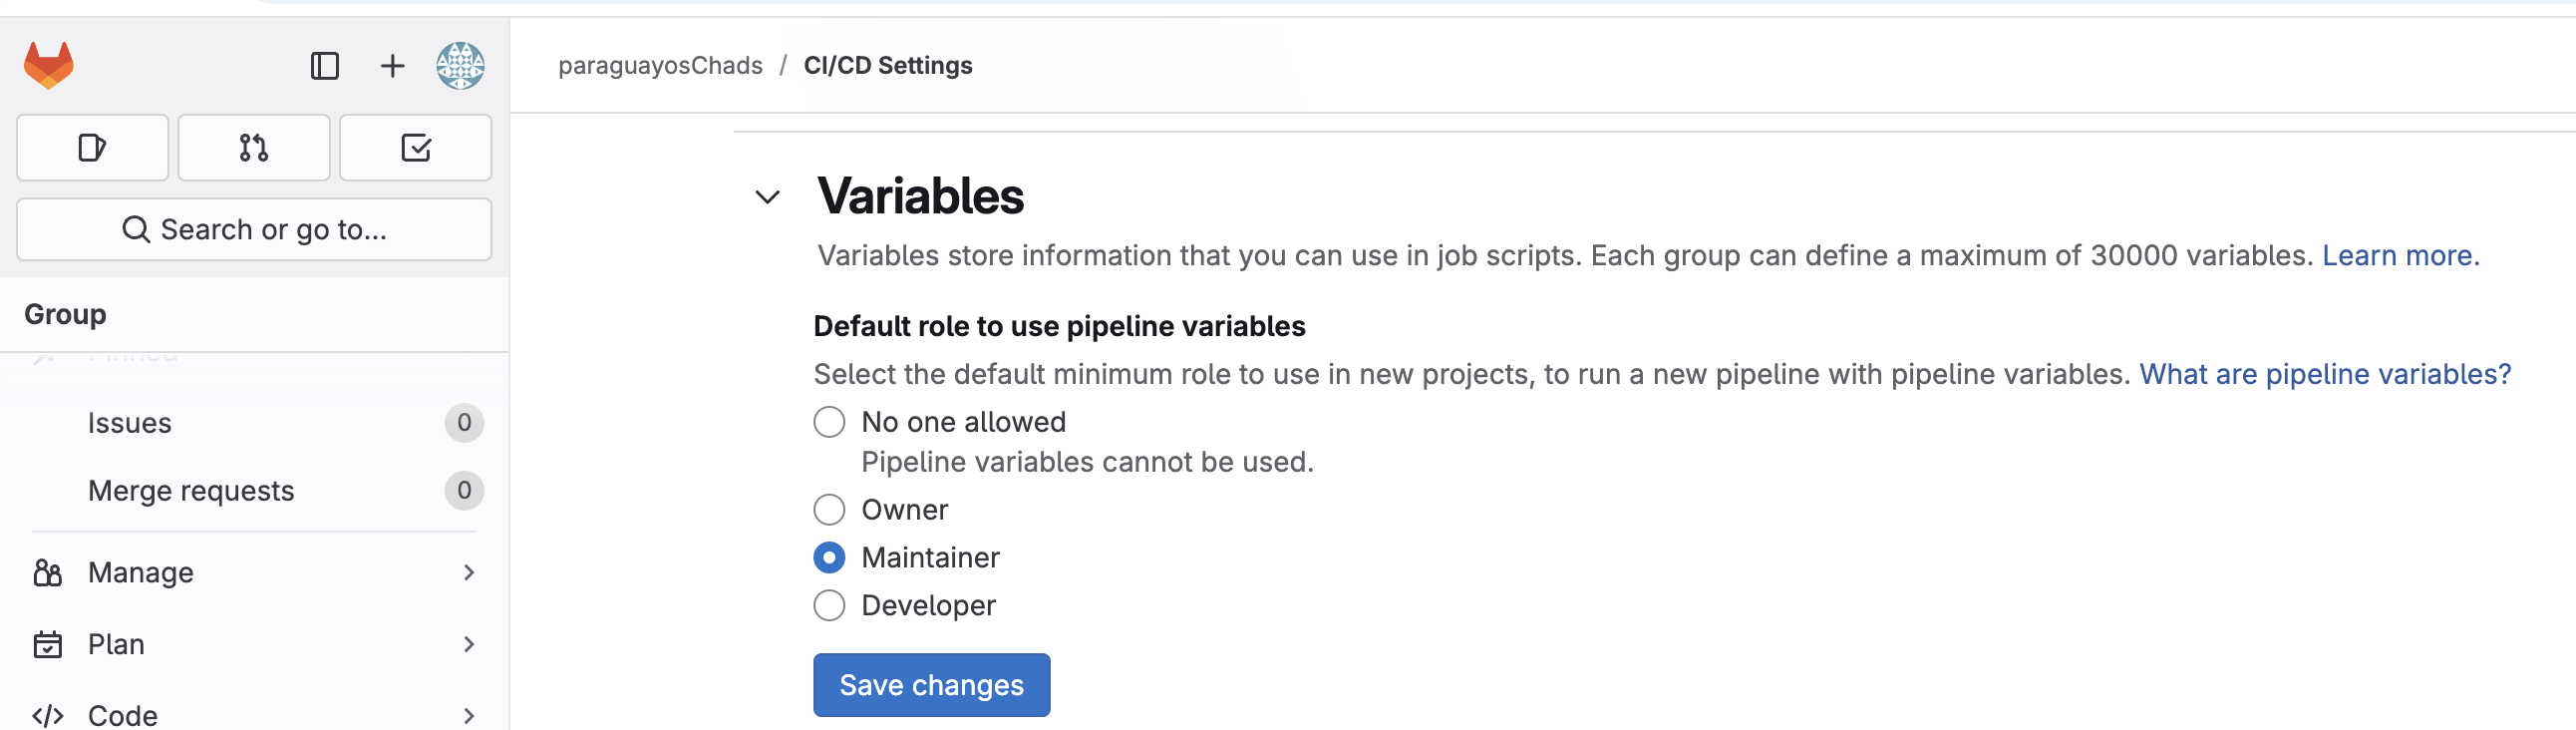
Task: Select the Maintainer radio button
Action: (x=829, y=558)
